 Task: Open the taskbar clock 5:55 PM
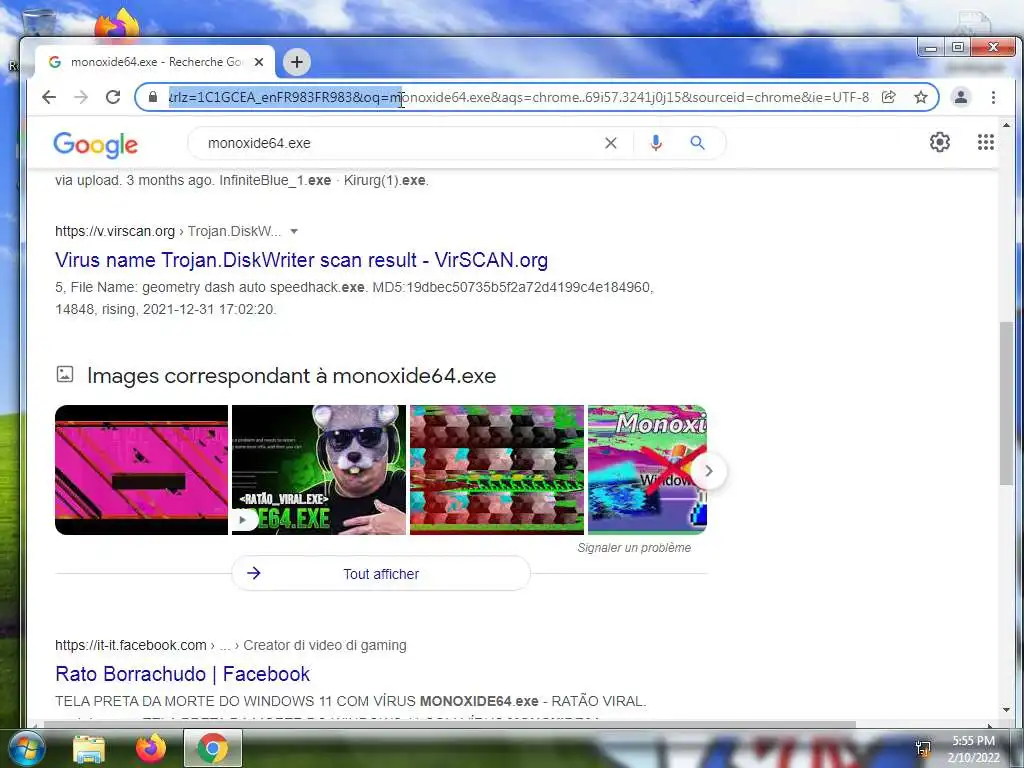pos(973,749)
